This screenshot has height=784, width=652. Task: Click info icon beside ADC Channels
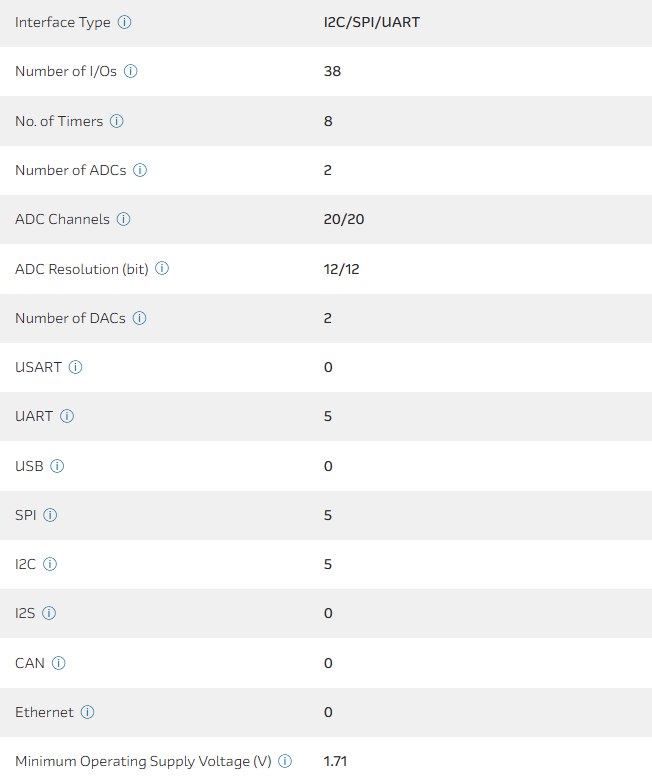pos(124,219)
